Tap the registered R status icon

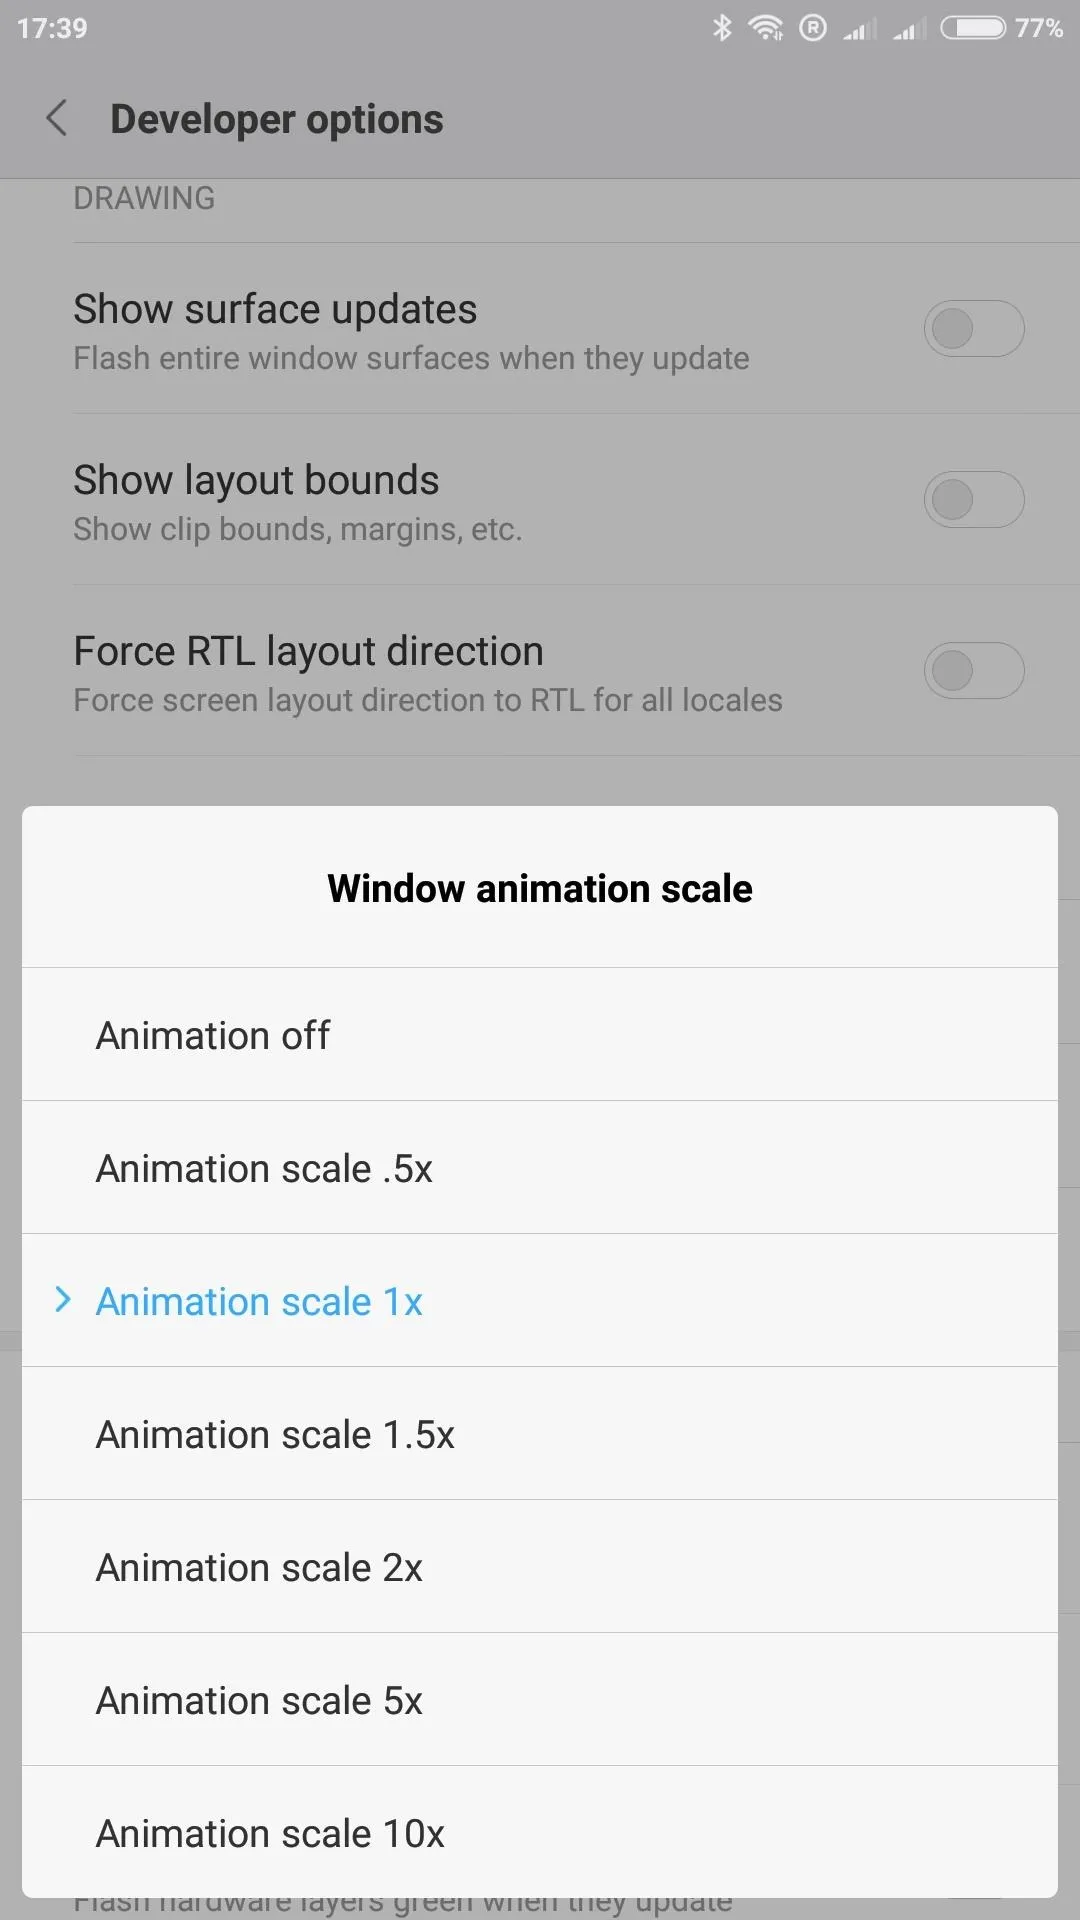(813, 28)
